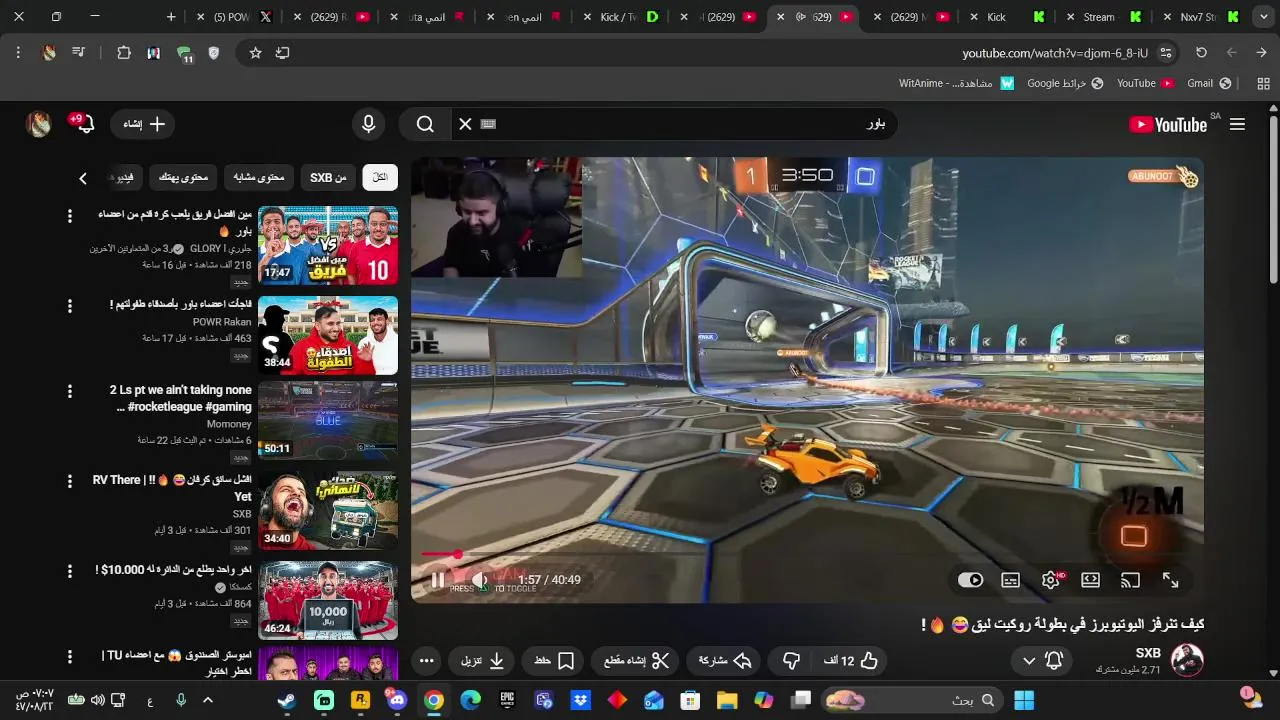1280x720 pixels.
Task: Save the video with the حفظ button
Action: click(x=554, y=661)
